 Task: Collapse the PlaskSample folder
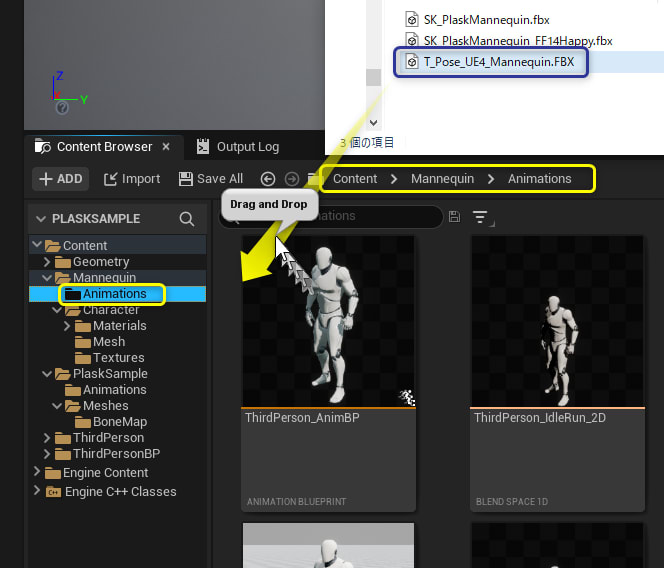pyautogui.click(x=47, y=374)
